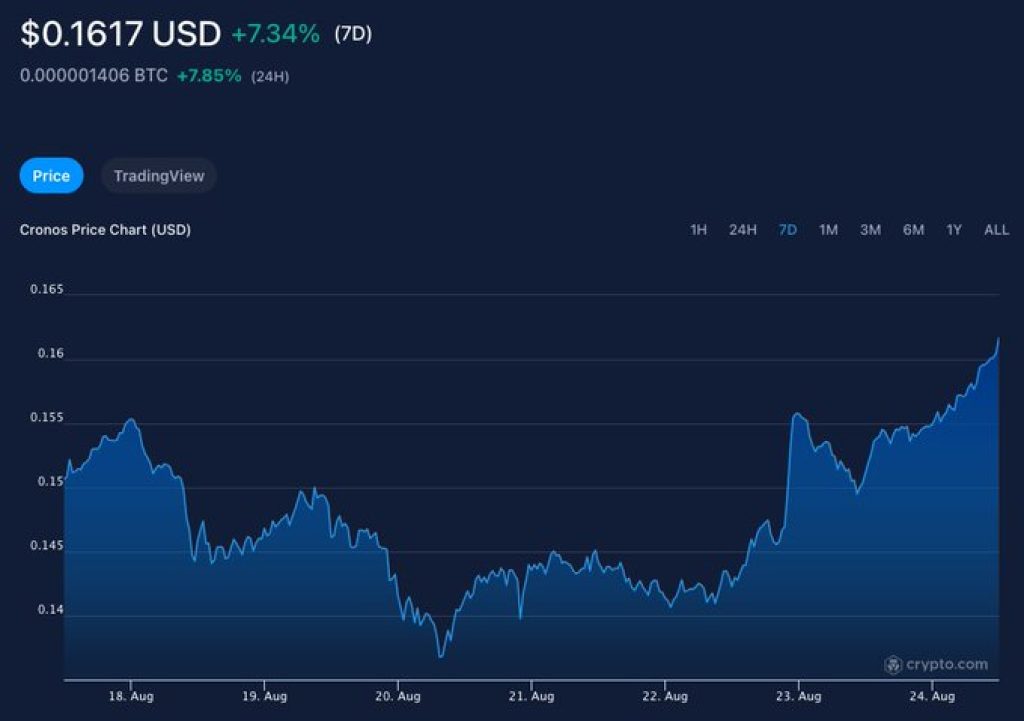Viewport: 1024px width, 721px height.
Task: Click the 22. Aug axis label
Action: [665, 696]
